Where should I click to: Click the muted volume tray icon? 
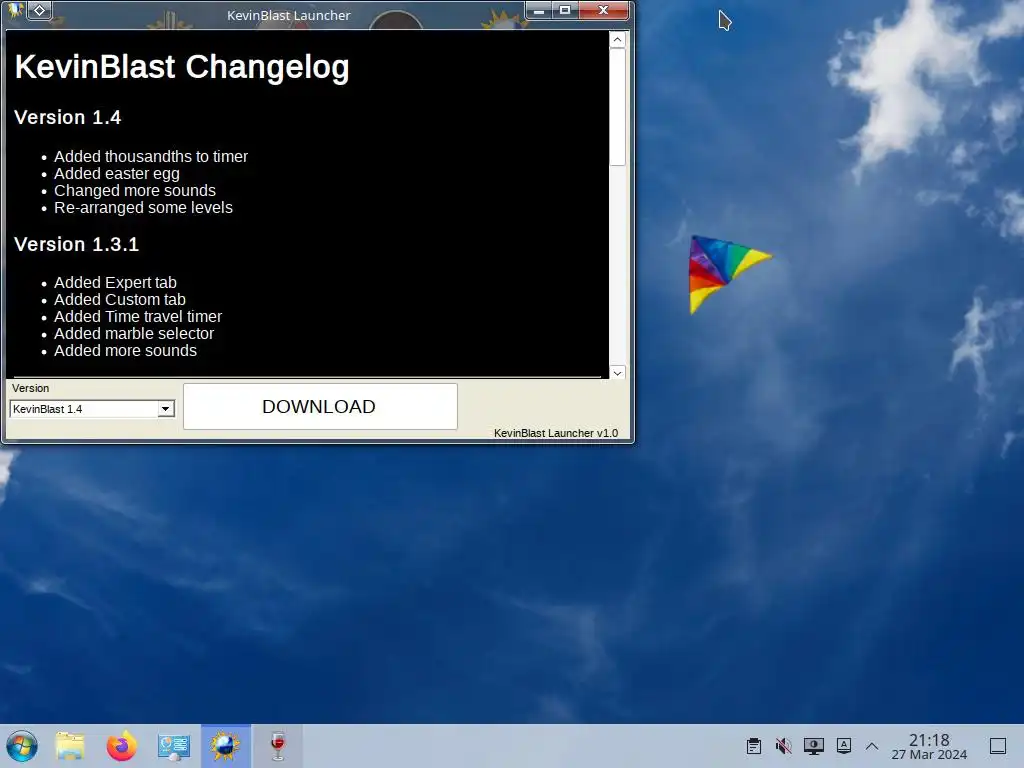(x=784, y=746)
